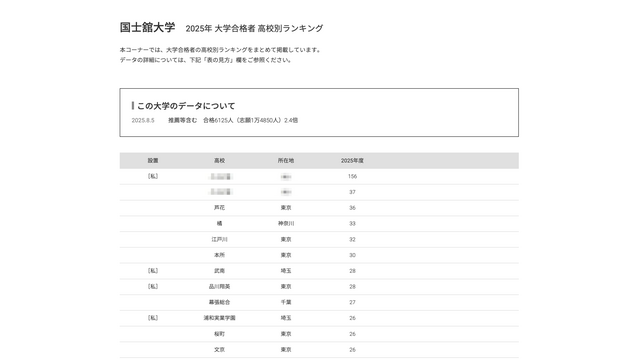
Task: Click the 設置 column header
Action: coord(153,161)
